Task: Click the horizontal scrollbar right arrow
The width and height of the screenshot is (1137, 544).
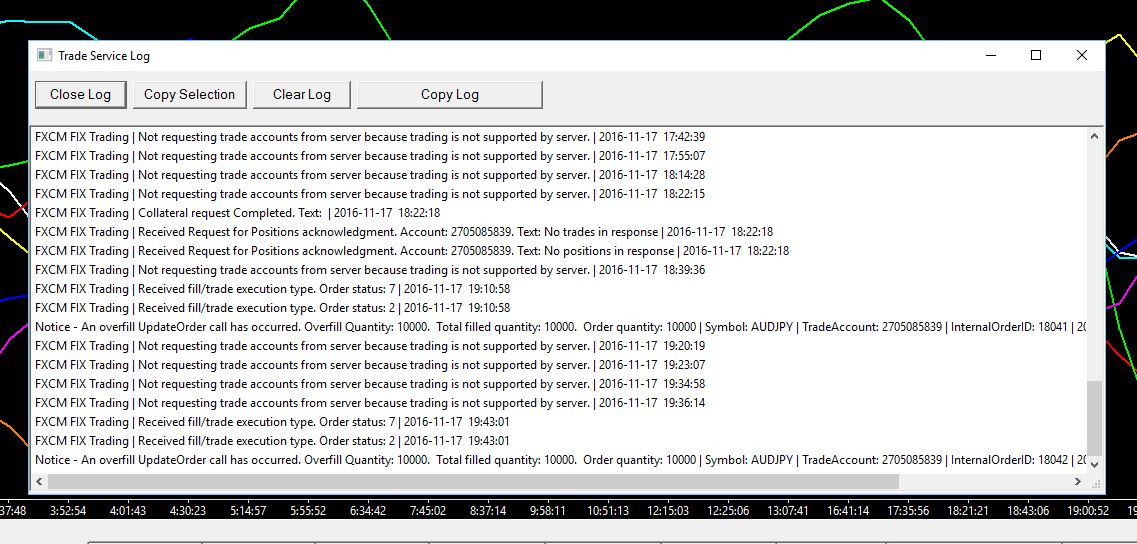Action: click(x=1078, y=482)
